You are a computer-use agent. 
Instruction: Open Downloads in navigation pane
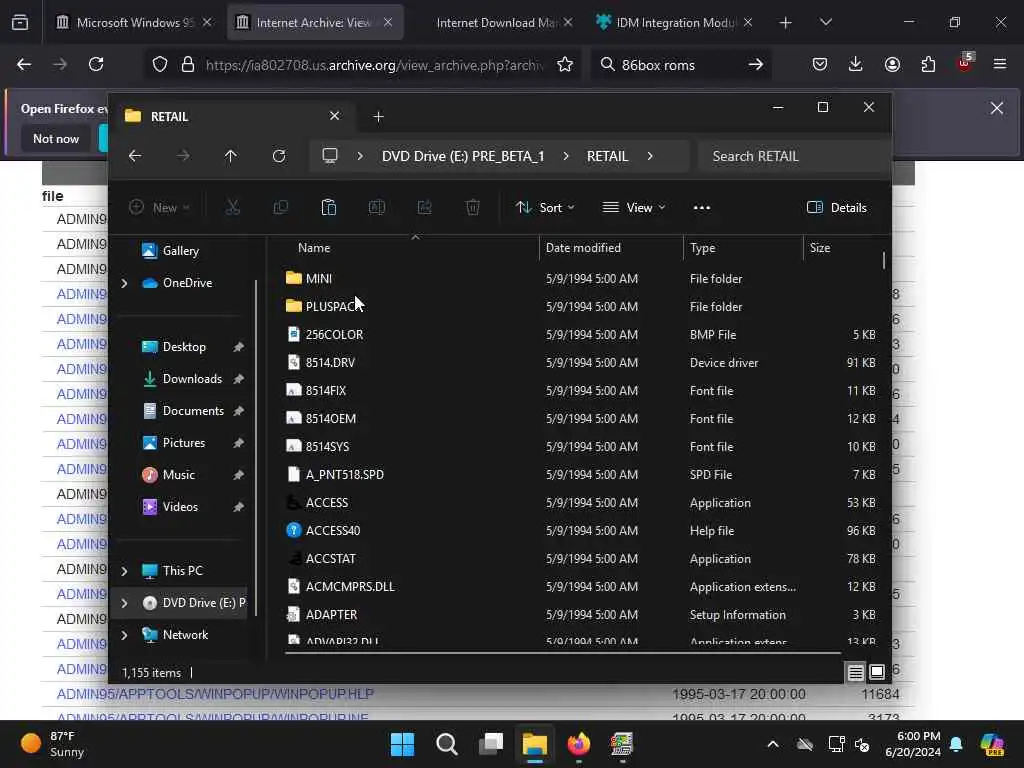(192, 379)
